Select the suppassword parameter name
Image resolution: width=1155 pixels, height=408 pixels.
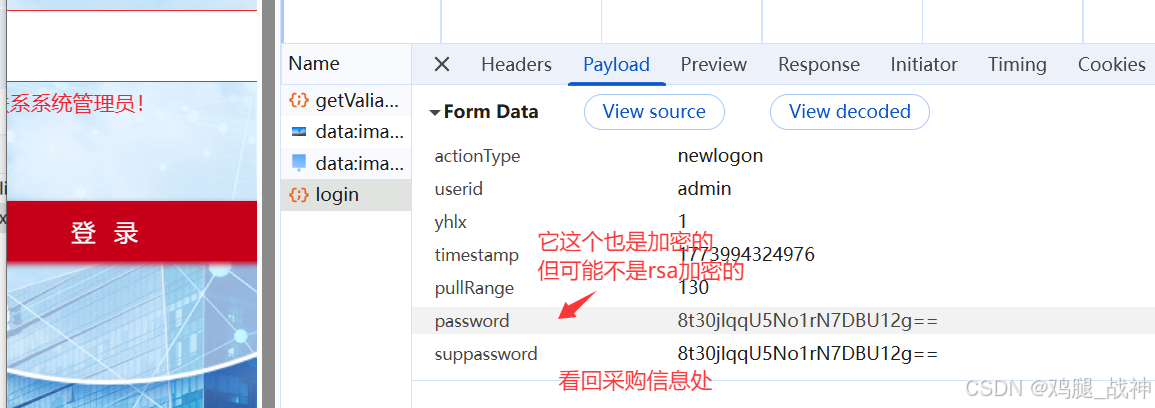[x=486, y=354]
